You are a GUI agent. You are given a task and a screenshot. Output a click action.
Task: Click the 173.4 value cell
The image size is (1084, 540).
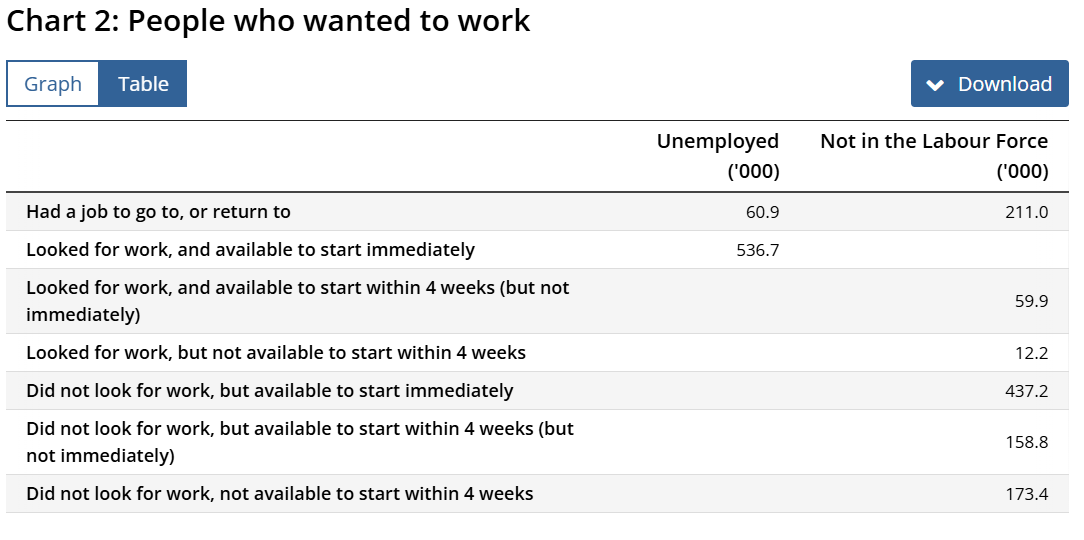click(1027, 494)
